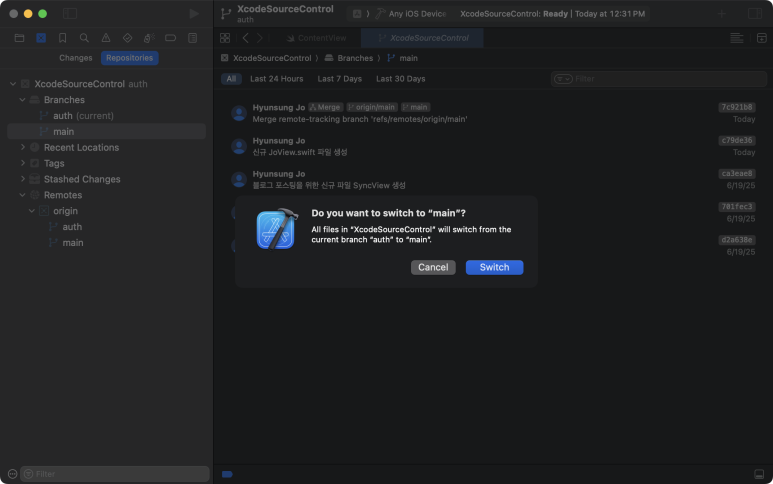Image resolution: width=773 pixels, height=484 pixels.
Task: Click XcodeSourceControl in the breadcrumb path
Action: point(272,58)
